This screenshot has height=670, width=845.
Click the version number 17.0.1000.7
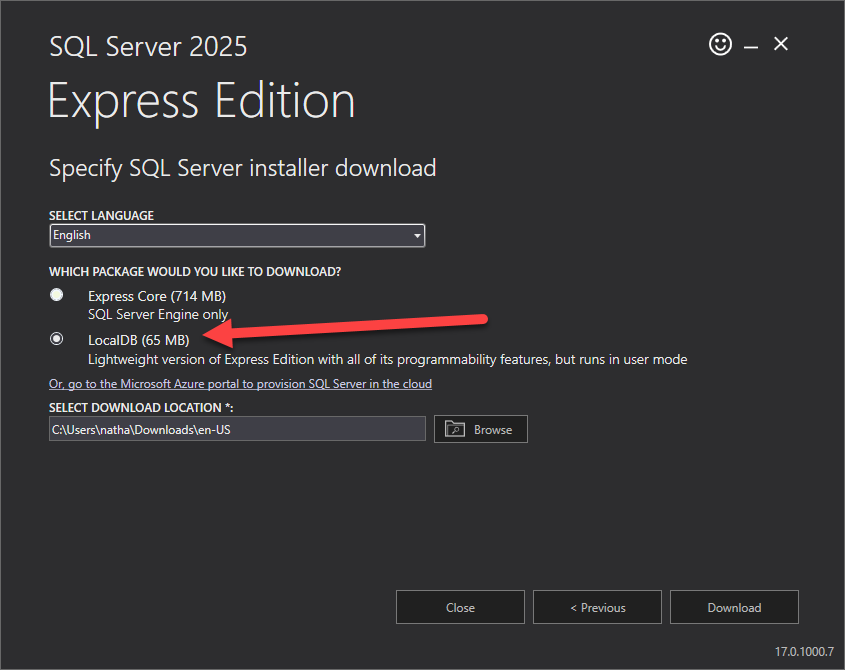coord(804,651)
